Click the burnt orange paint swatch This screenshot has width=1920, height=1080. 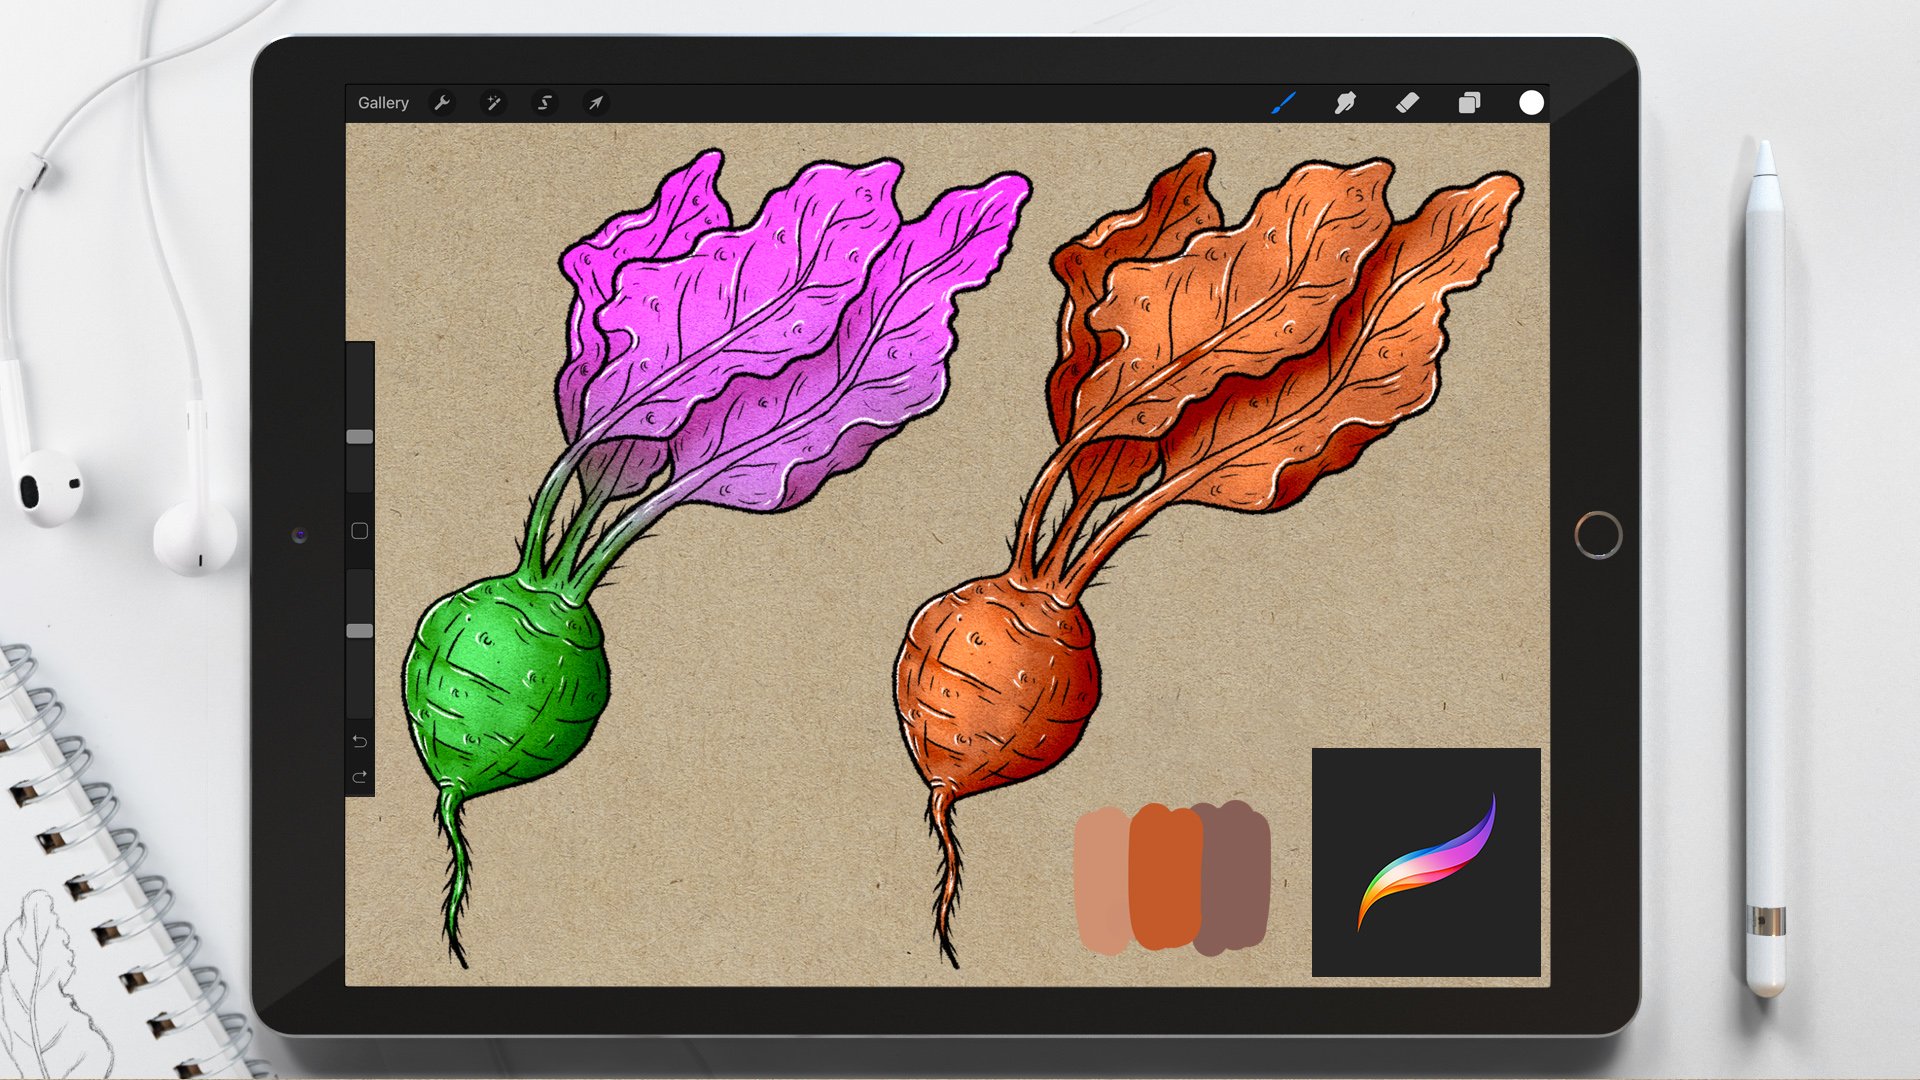(1164, 877)
